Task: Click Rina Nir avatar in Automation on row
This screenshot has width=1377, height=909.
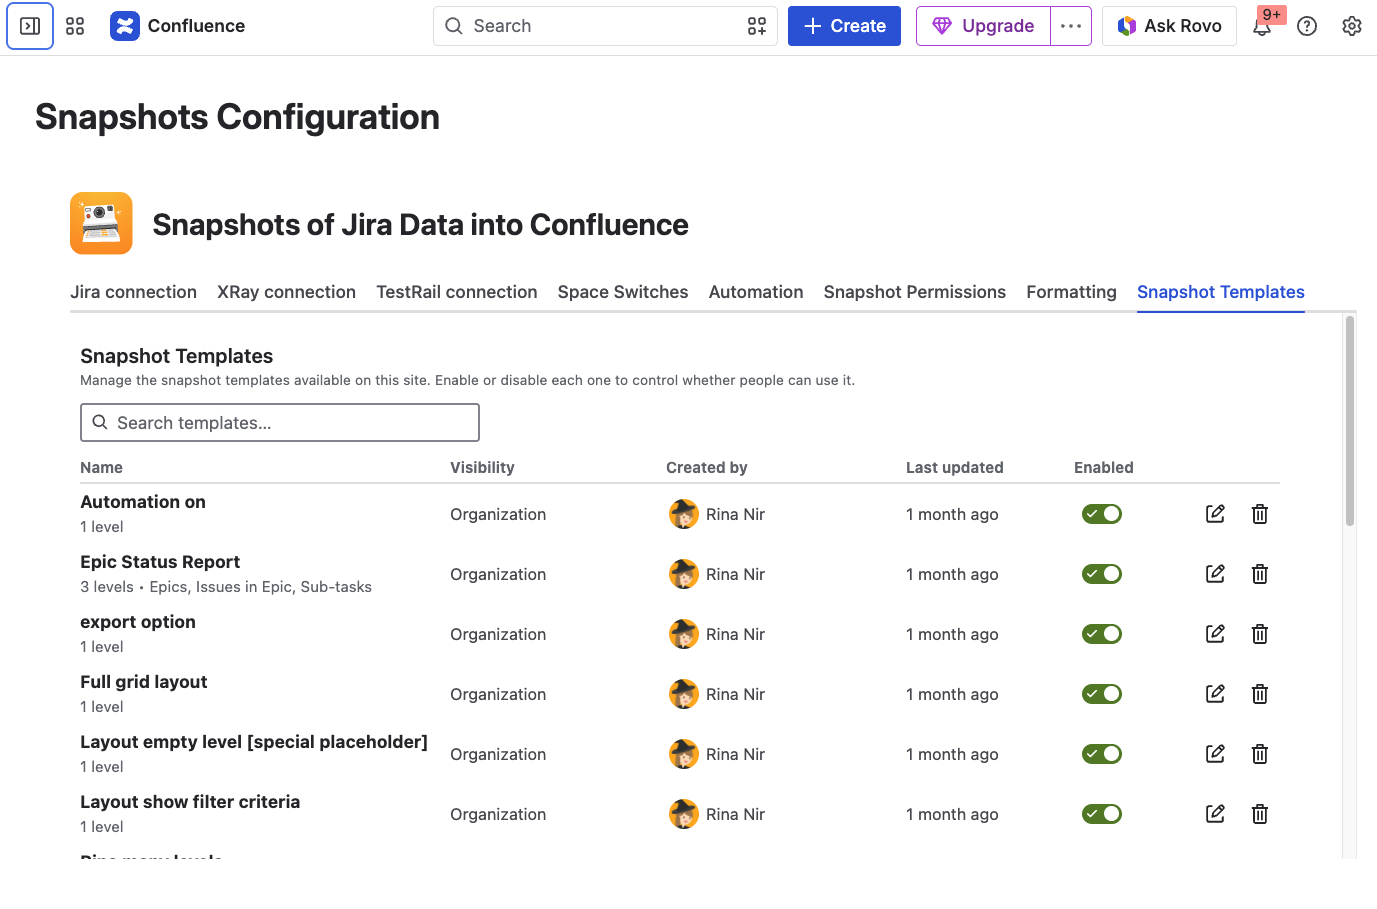Action: coord(684,514)
